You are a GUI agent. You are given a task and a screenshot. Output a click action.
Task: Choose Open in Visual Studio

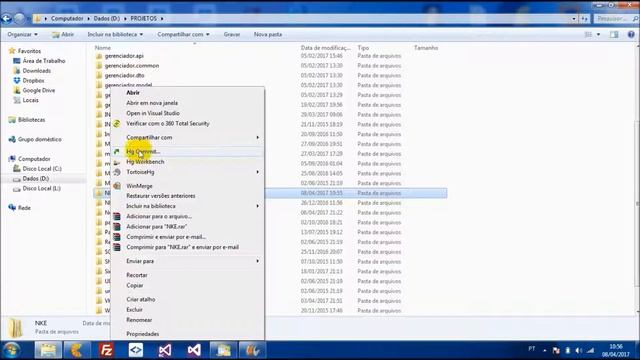coord(153,113)
